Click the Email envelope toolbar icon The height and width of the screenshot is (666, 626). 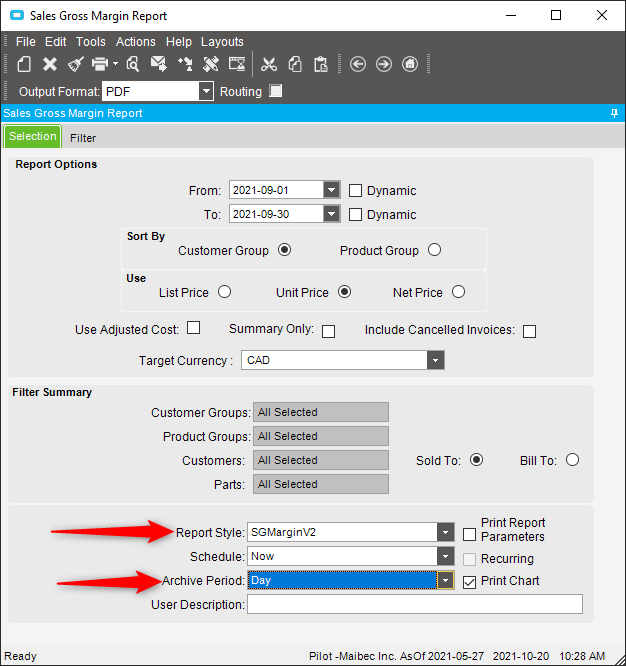click(159, 64)
